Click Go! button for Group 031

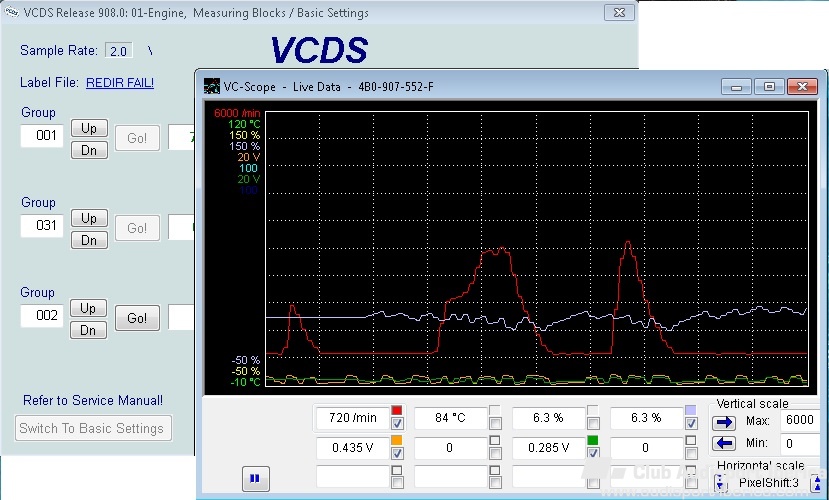pyautogui.click(x=137, y=228)
